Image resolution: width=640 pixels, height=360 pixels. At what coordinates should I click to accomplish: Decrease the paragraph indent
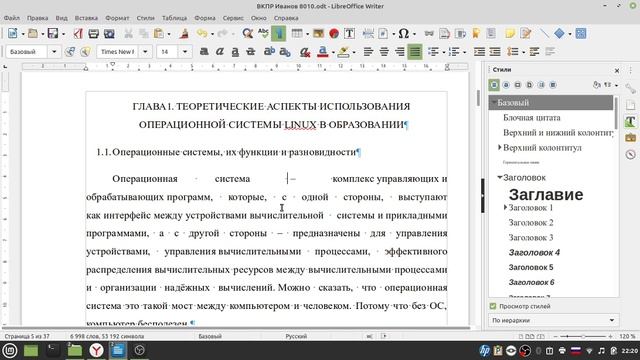point(495,52)
